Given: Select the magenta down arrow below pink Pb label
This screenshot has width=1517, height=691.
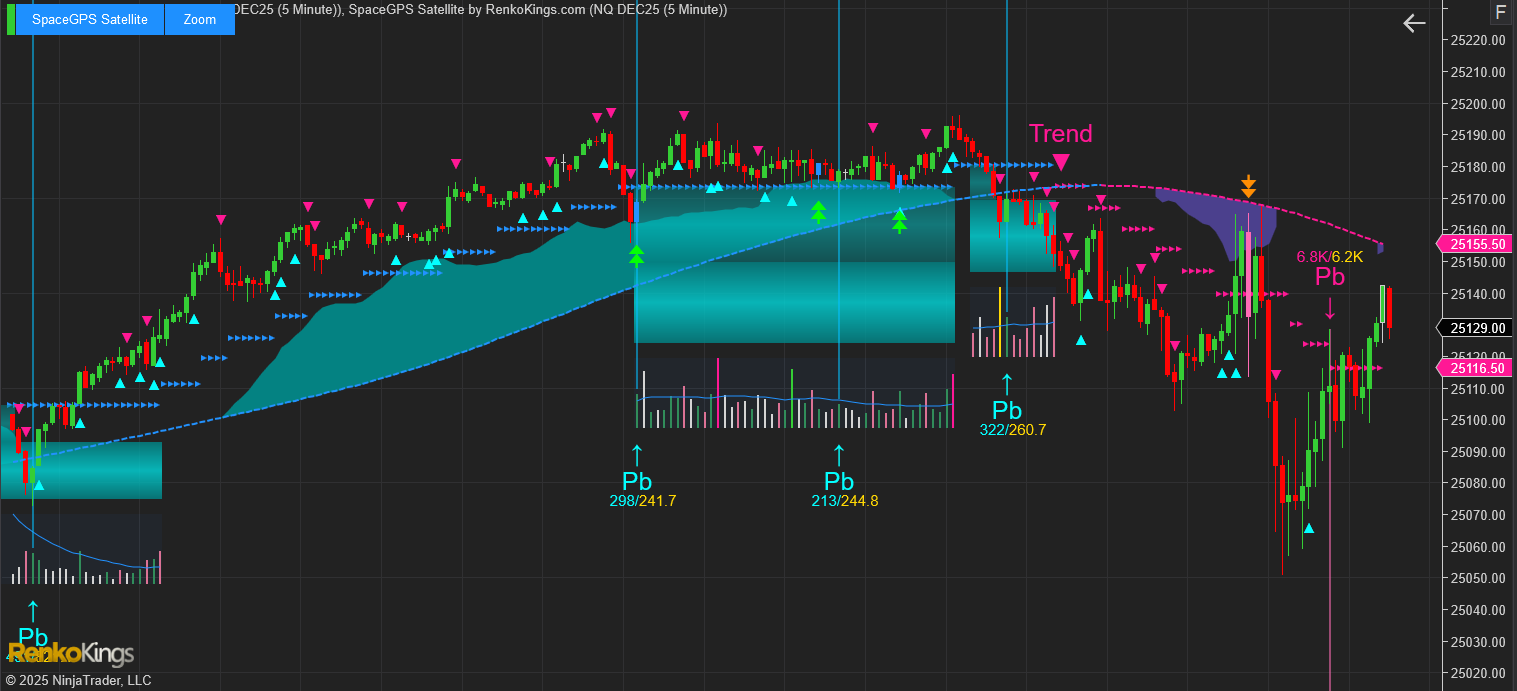Looking at the screenshot, I should (x=1329, y=309).
